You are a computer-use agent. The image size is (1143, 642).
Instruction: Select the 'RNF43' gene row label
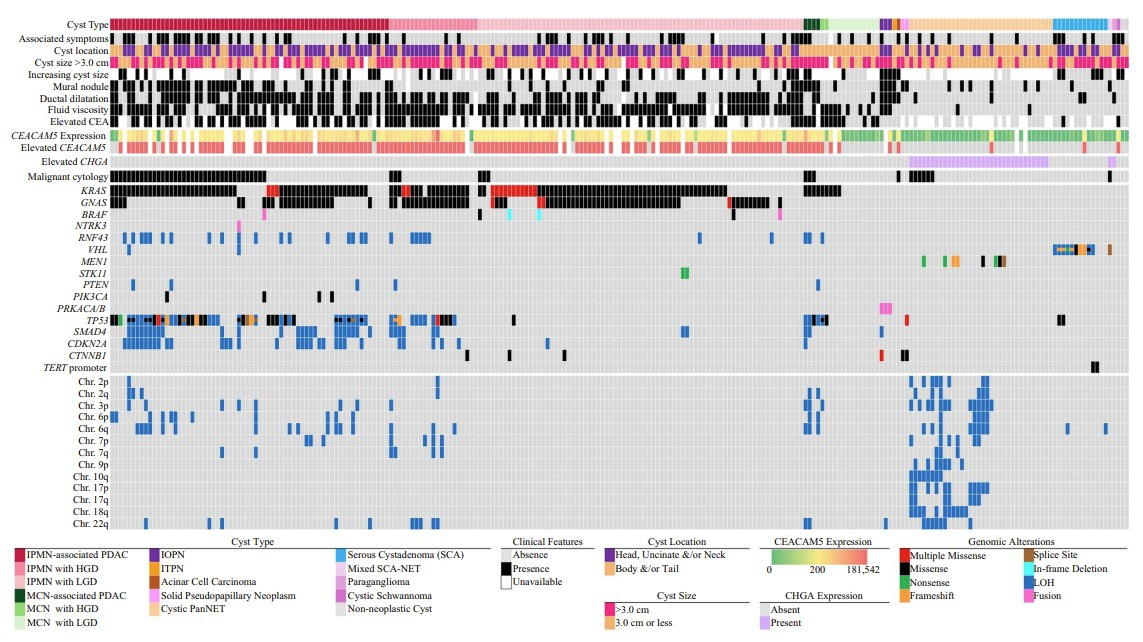tap(93, 238)
